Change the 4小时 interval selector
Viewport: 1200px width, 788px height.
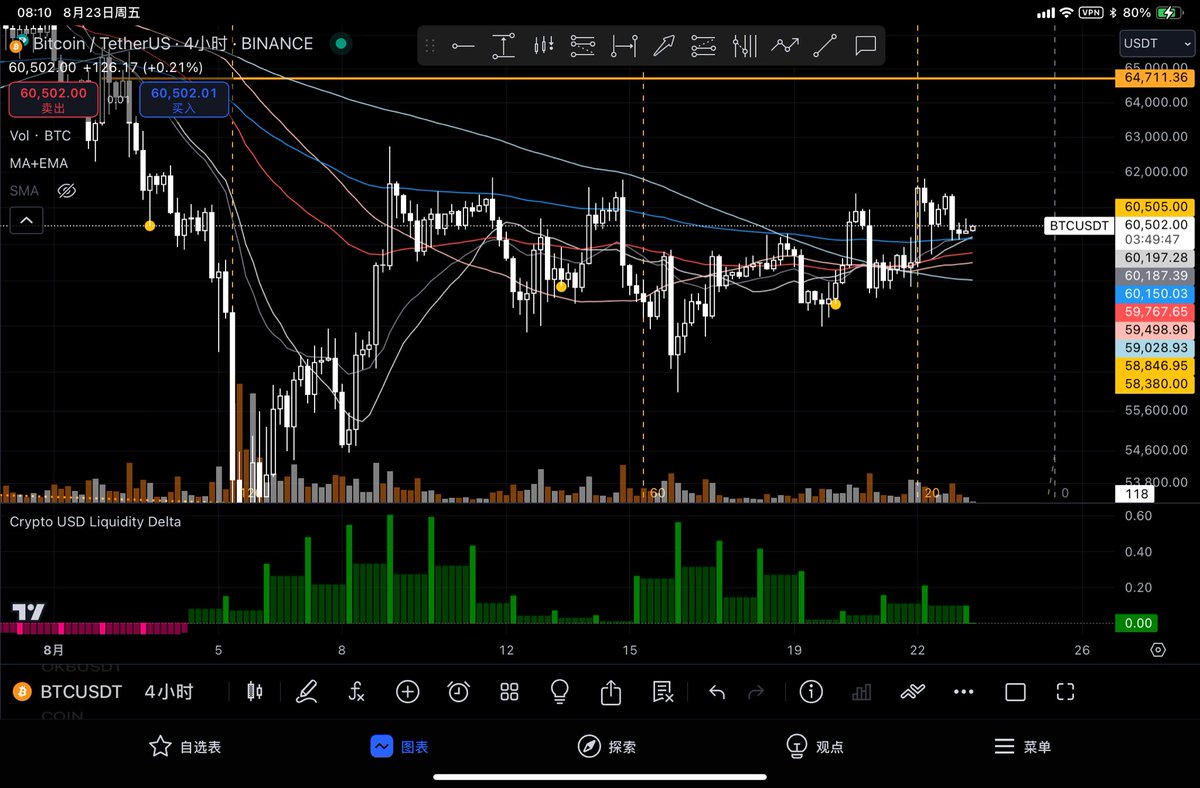[169, 692]
